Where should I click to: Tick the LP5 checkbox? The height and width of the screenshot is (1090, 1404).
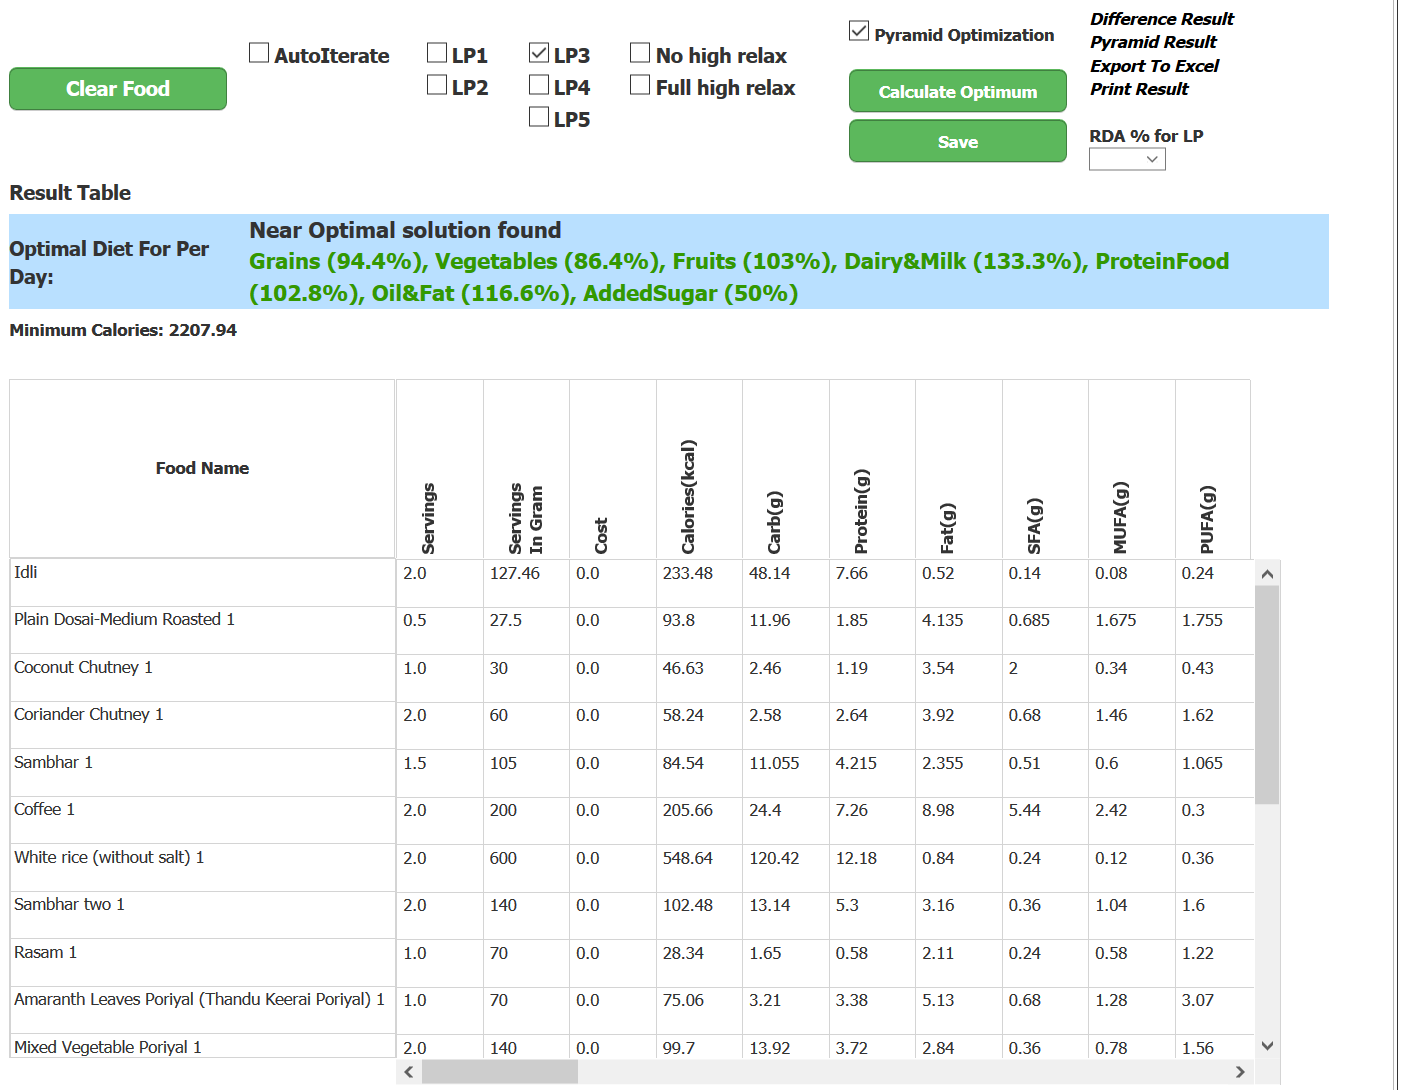click(x=539, y=117)
